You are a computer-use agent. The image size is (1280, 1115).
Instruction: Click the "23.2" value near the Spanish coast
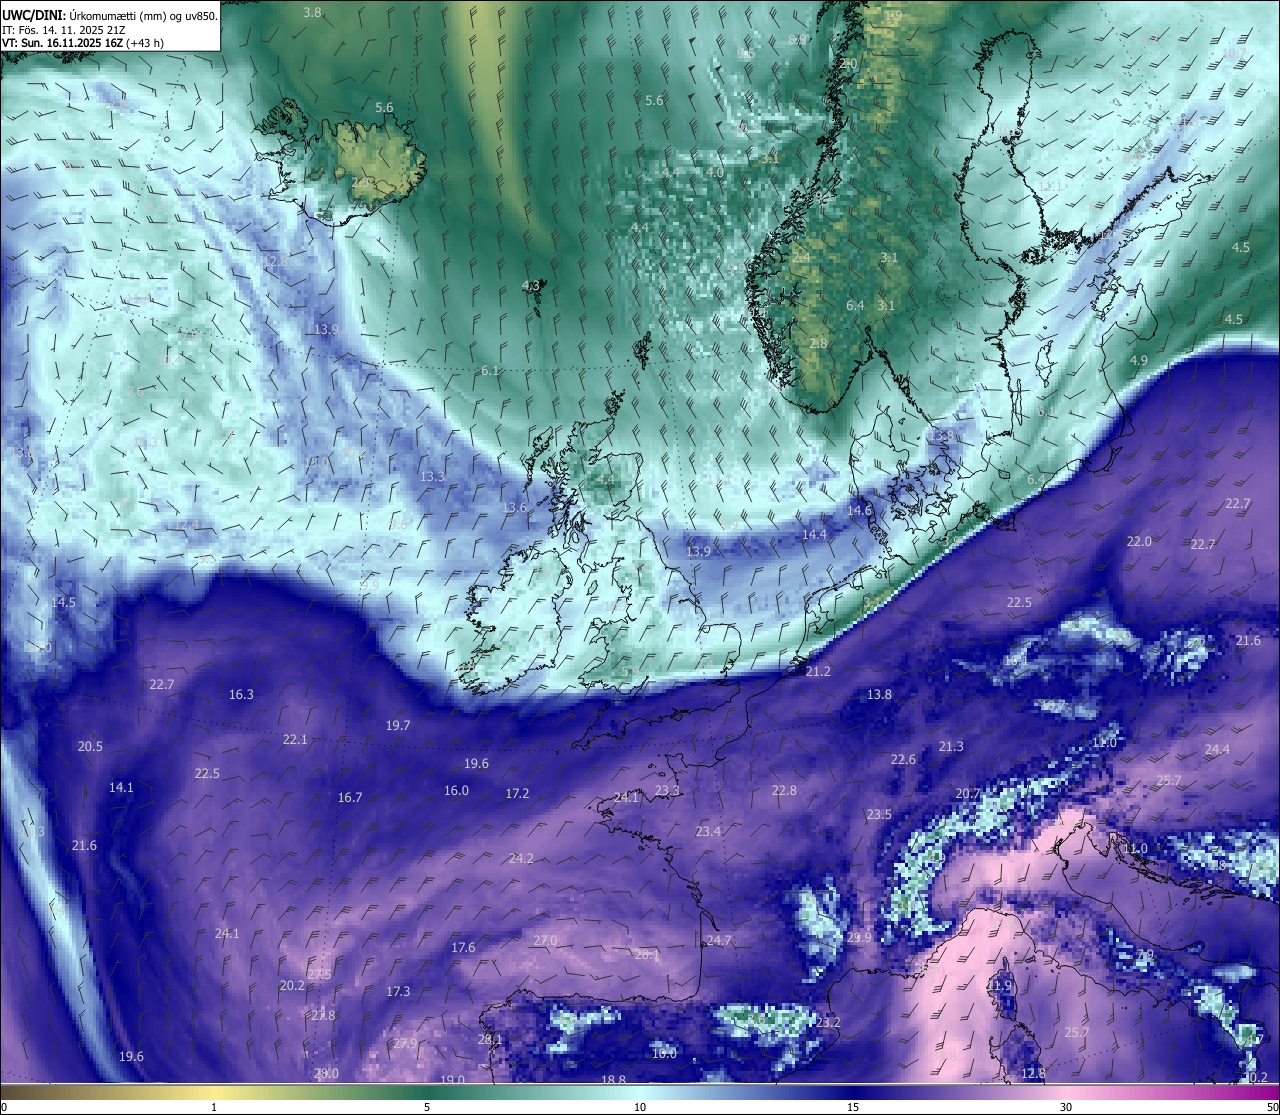click(x=828, y=1023)
